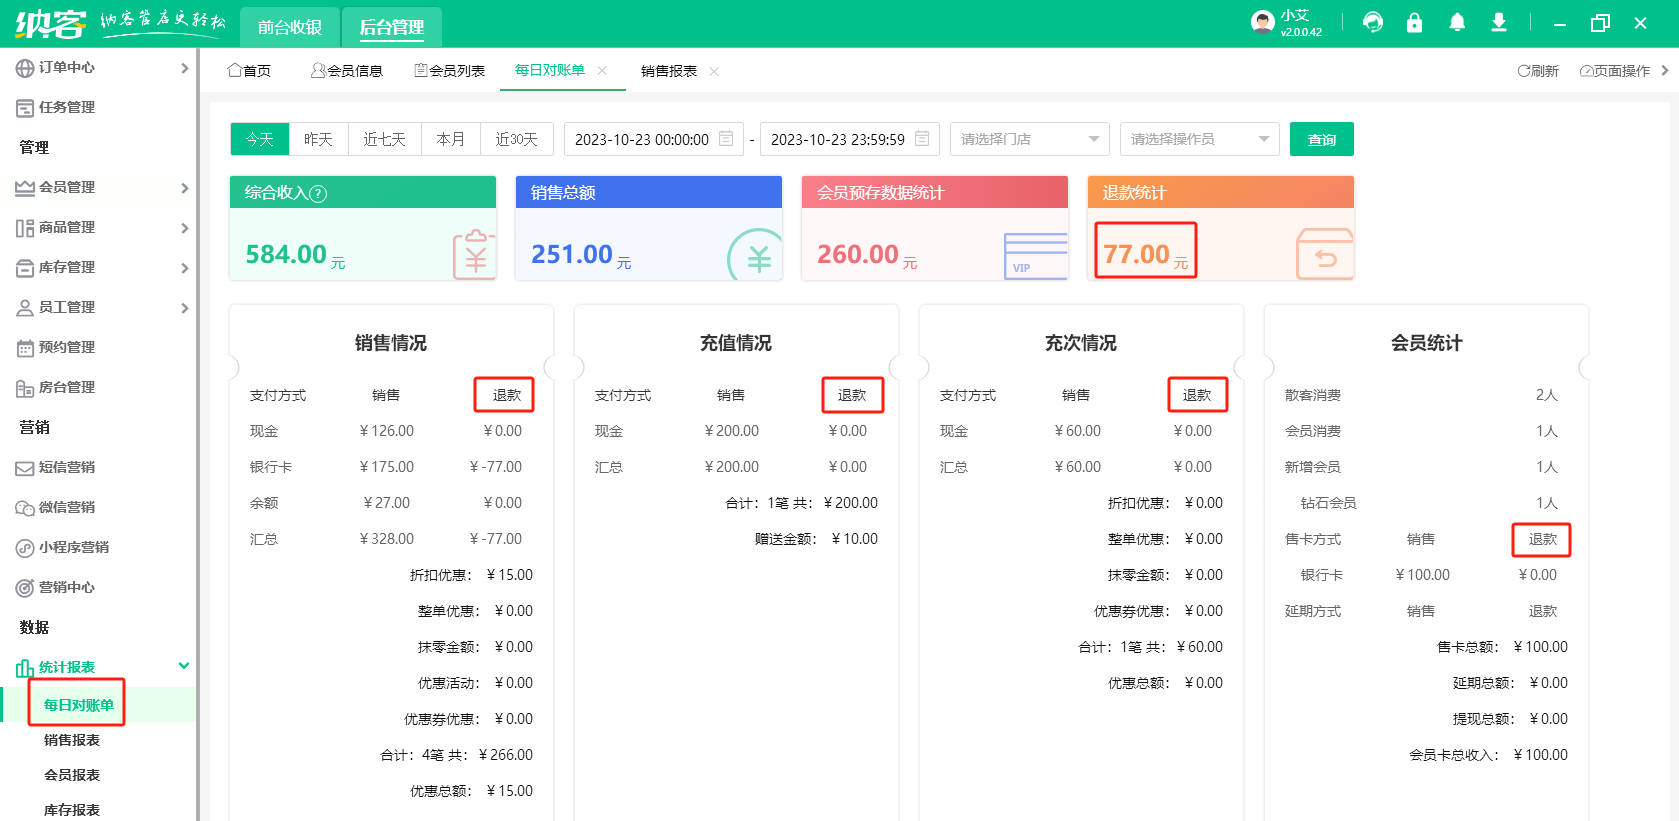Close the 每日对账单 tab
1679x821 pixels.
[x=602, y=70]
